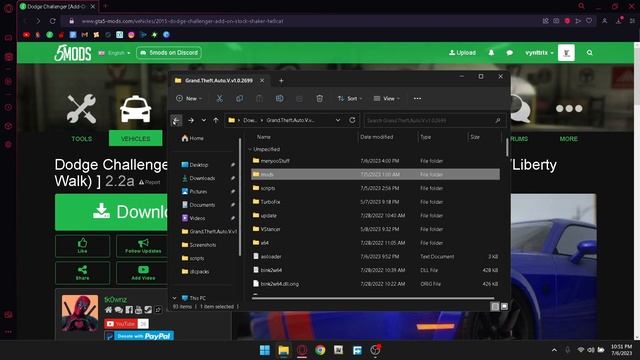The image size is (640, 360).
Task: Open the 5Mods notifications bell
Action: point(491,53)
